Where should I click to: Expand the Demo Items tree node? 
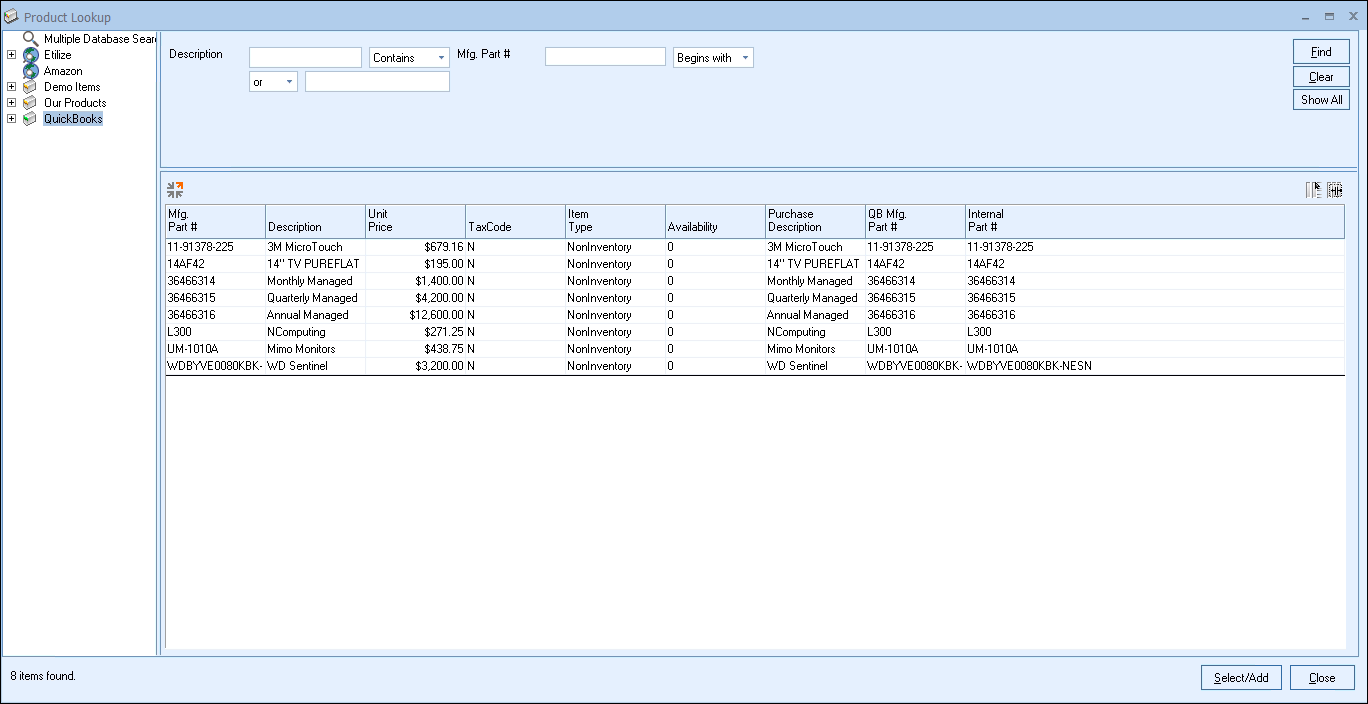[x=12, y=87]
